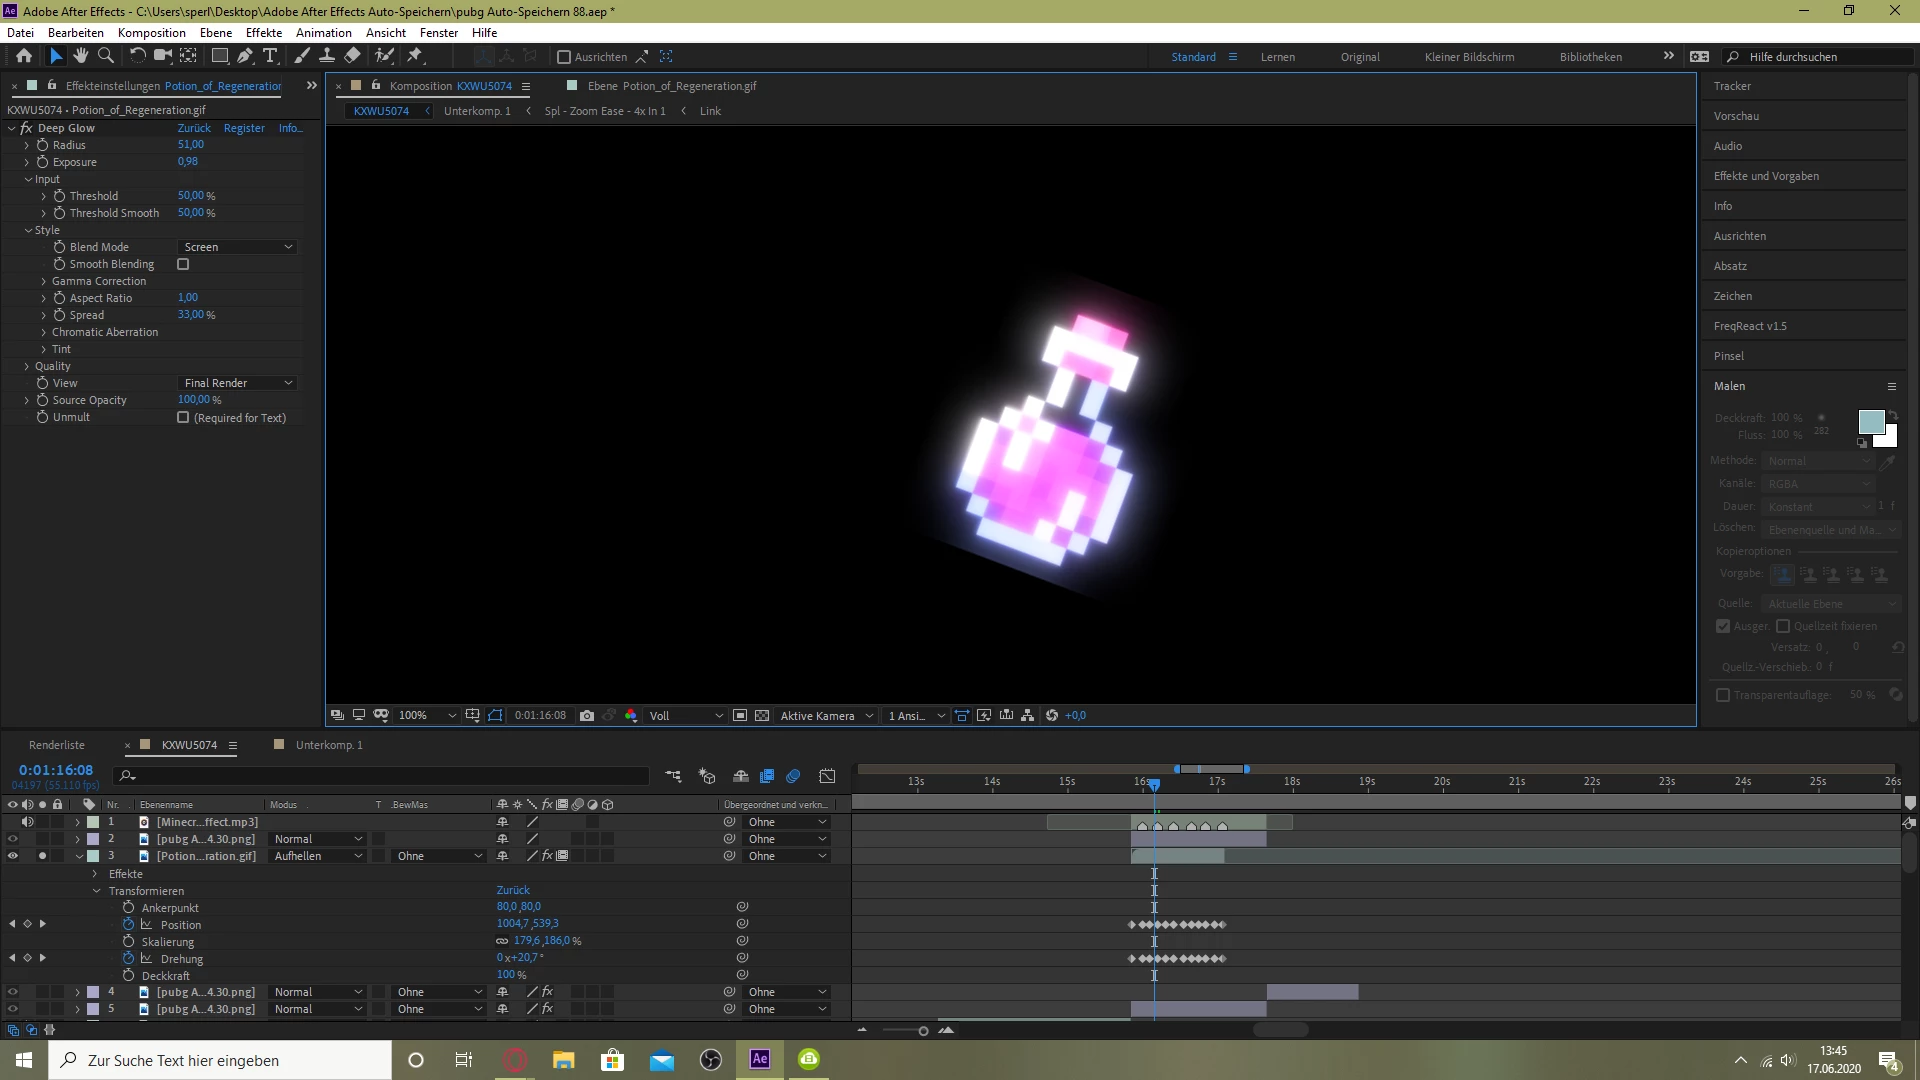Select the Zoom magnifier tool
The height and width of the screenshot is (1080, 1920).
[106, 56]
